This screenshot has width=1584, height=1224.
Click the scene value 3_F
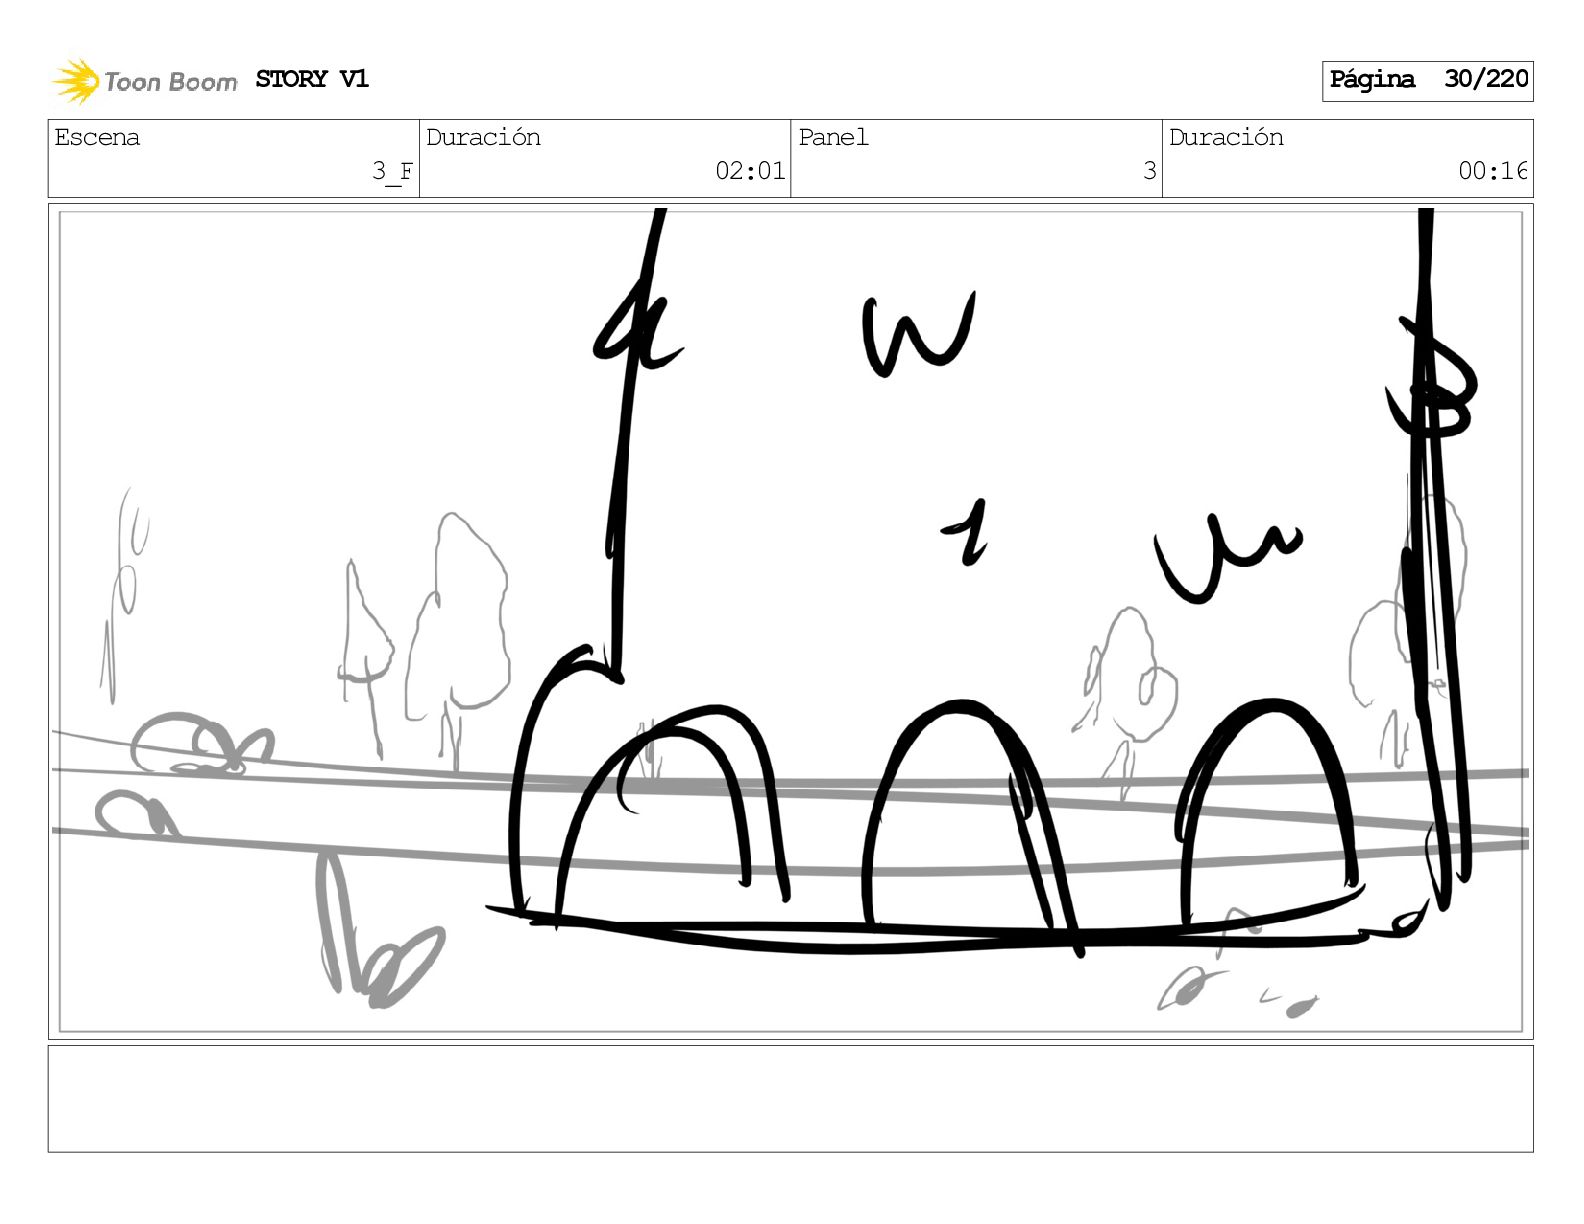[392, 171]
